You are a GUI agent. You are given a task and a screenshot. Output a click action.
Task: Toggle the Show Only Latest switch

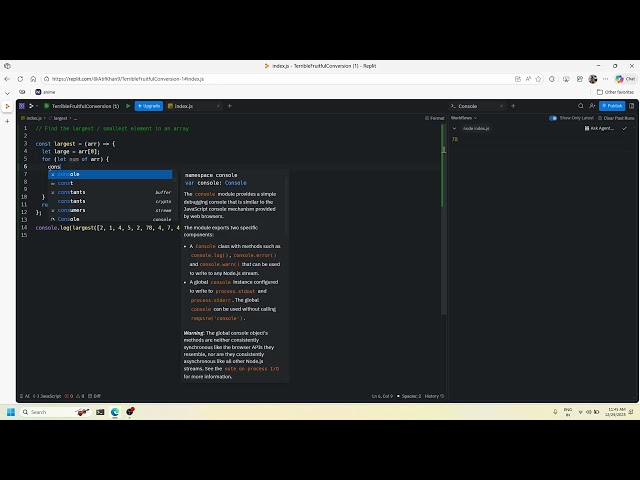click(553, 118)
